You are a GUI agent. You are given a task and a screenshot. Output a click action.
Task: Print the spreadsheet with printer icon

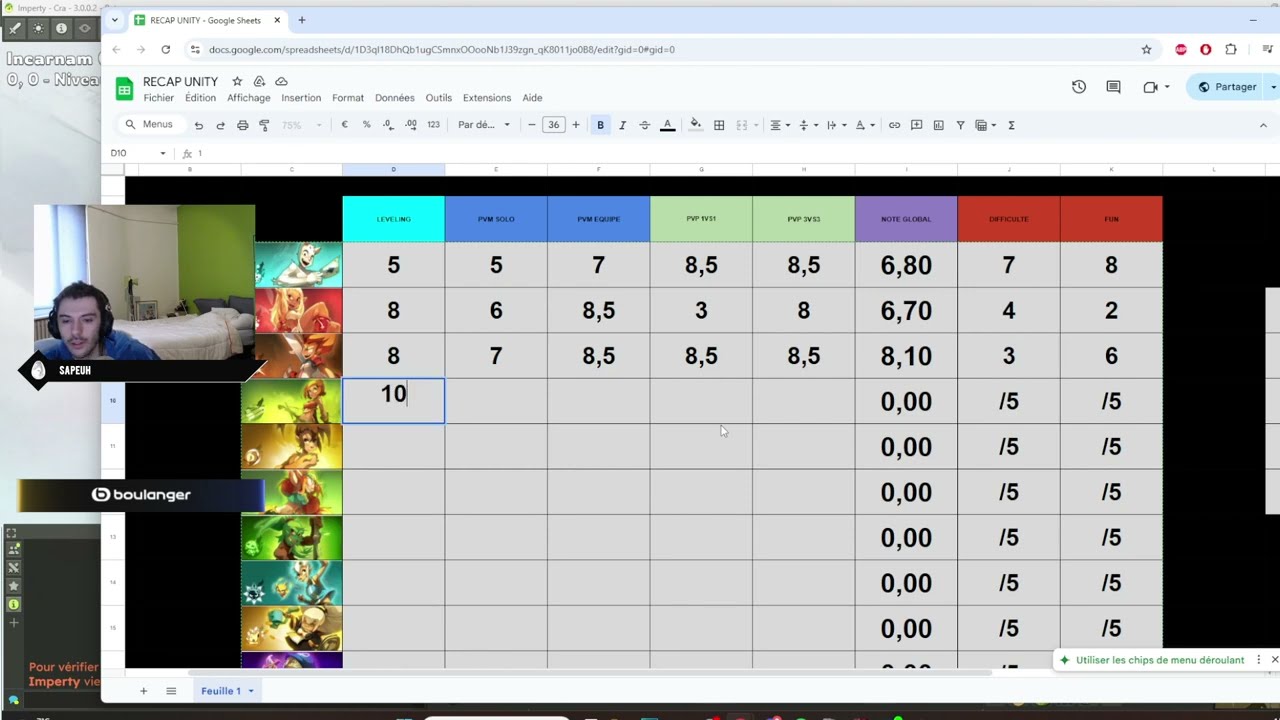pos(242,125)
